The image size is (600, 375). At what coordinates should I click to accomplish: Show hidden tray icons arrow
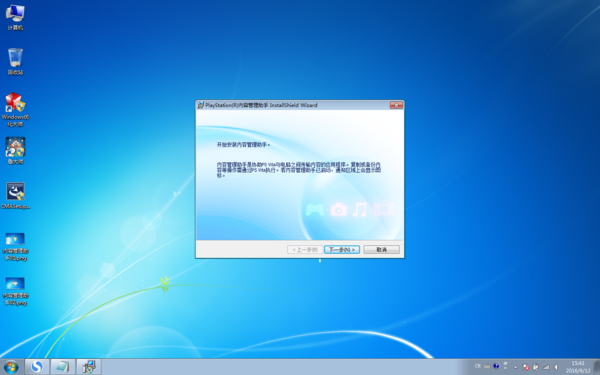[x=515, y=367]
